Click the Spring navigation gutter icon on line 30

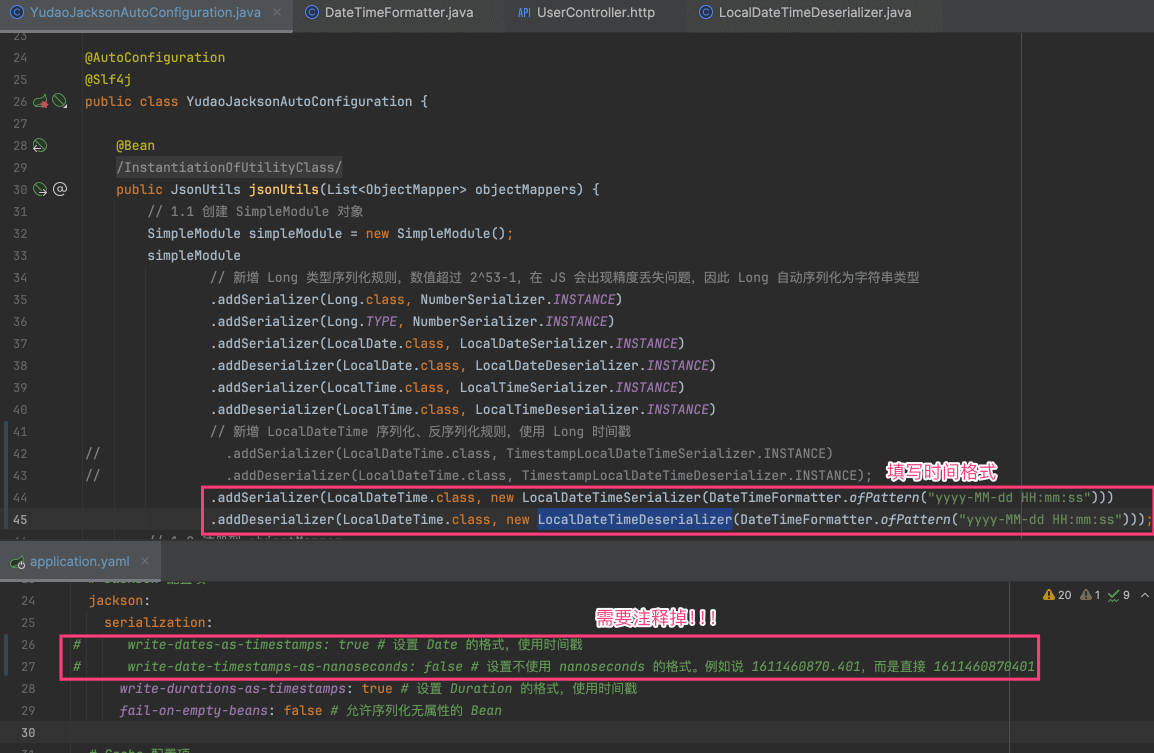(x=40, y=189)
